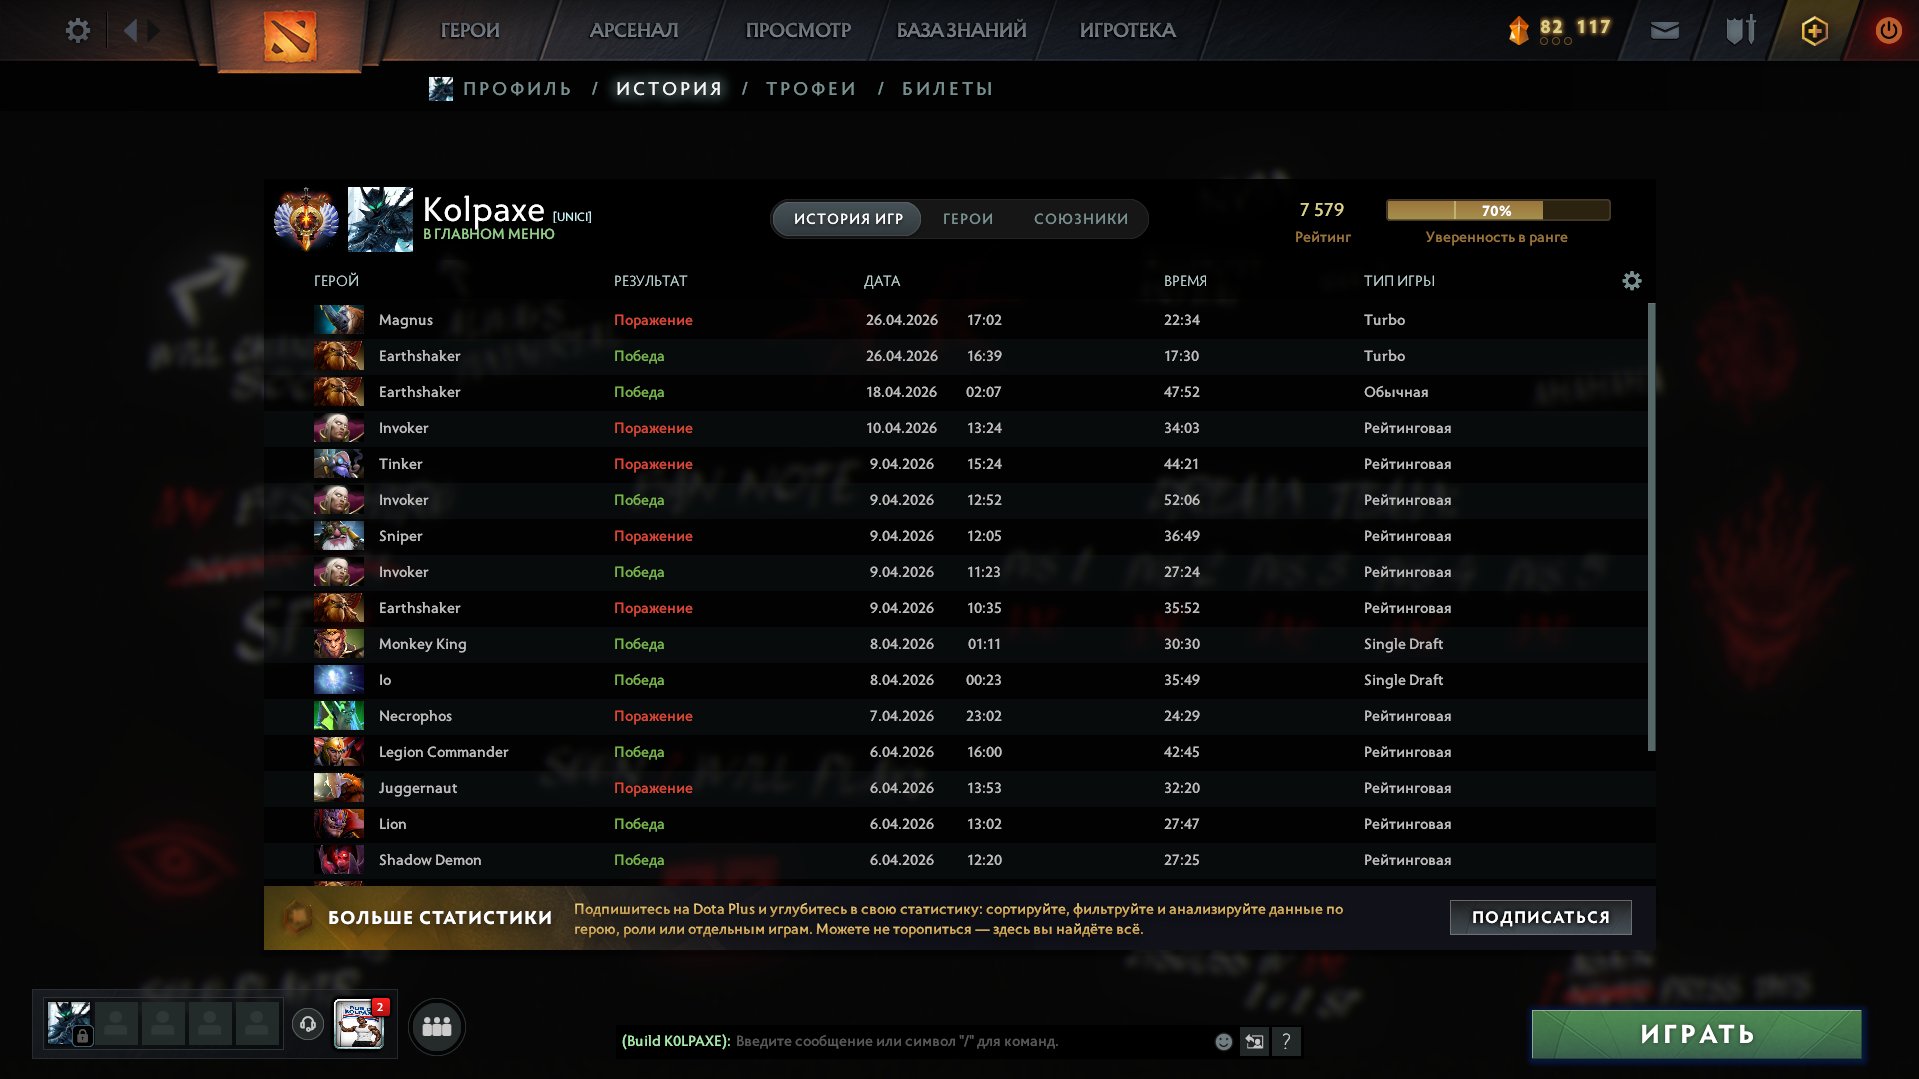The height and width of the screenshot is (1079, 1919).
Task: Open the emoticon picker in chat
Action: click(x=1223, y=1042)
